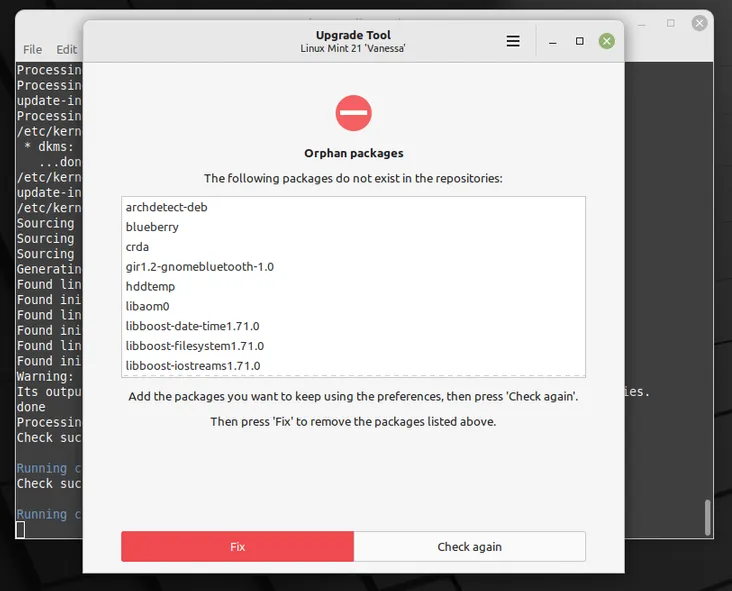
Task: Select gir1.2-gnomebluetooth-1.0 in the list
Action: click(199, 267)
